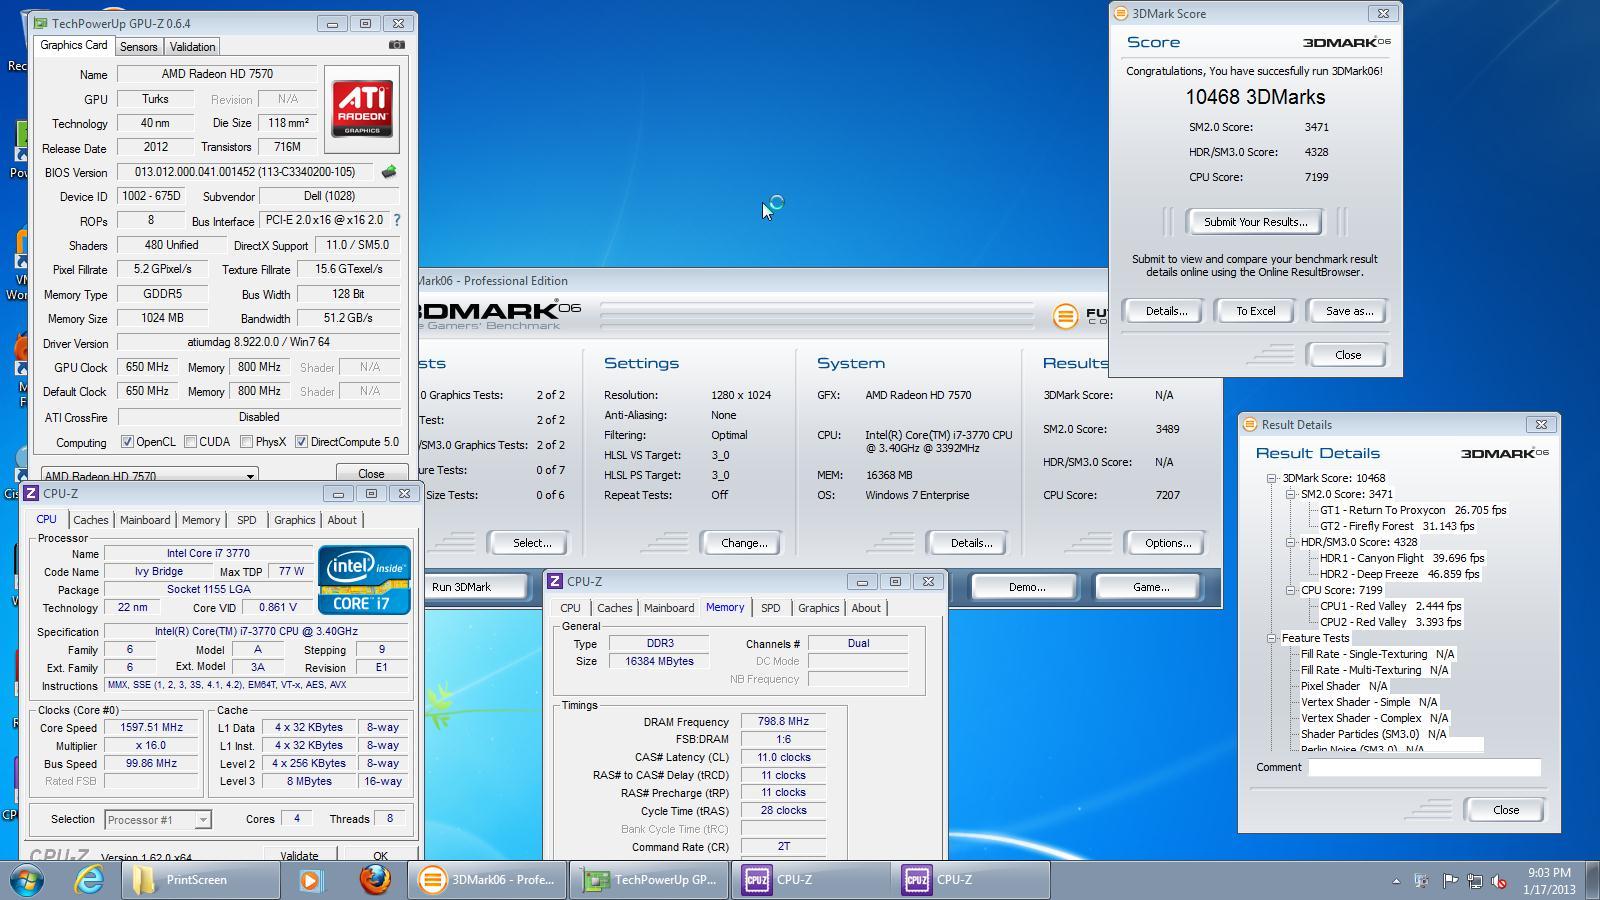Click the network tray icon

click(1474, 881)
